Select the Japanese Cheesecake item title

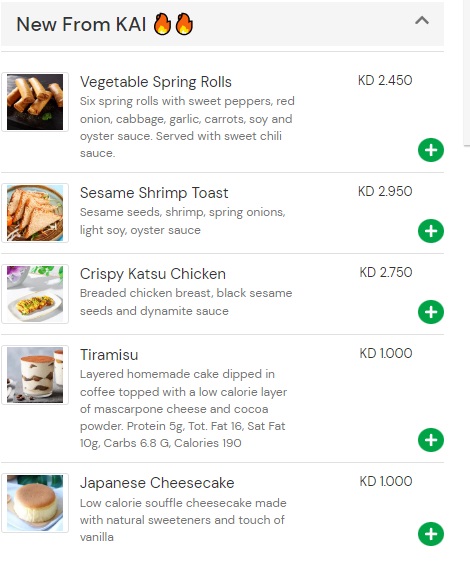tap(157, 483)
